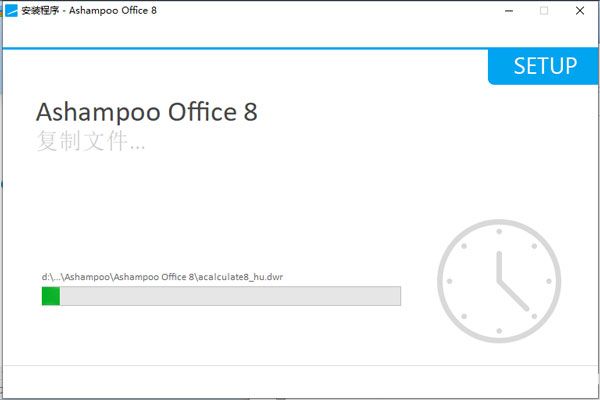The width and height of the screenshot is (600, 400).
Task: Click the 6 o'clock tick on clock
Action: pyautogui.click(x=499, y=329)
